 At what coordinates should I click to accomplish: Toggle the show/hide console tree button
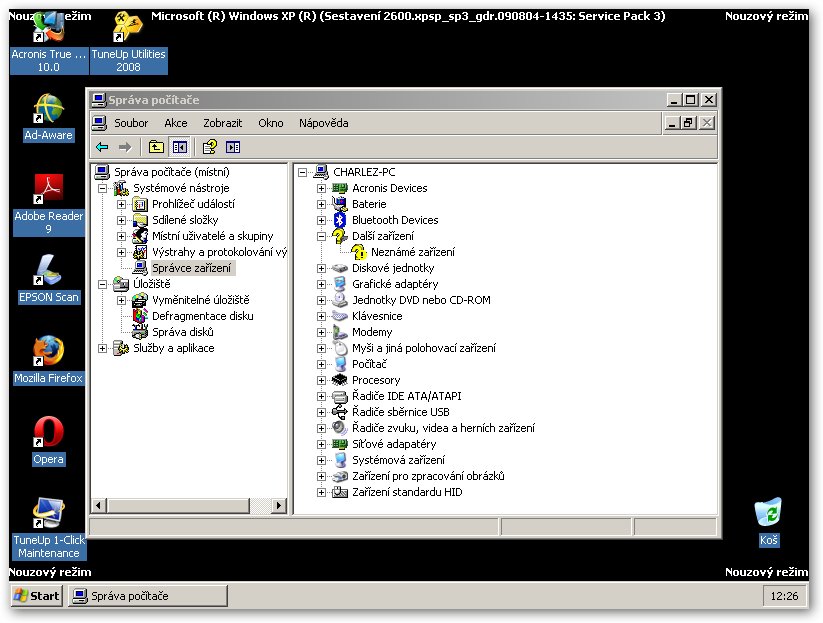(179, 147)
